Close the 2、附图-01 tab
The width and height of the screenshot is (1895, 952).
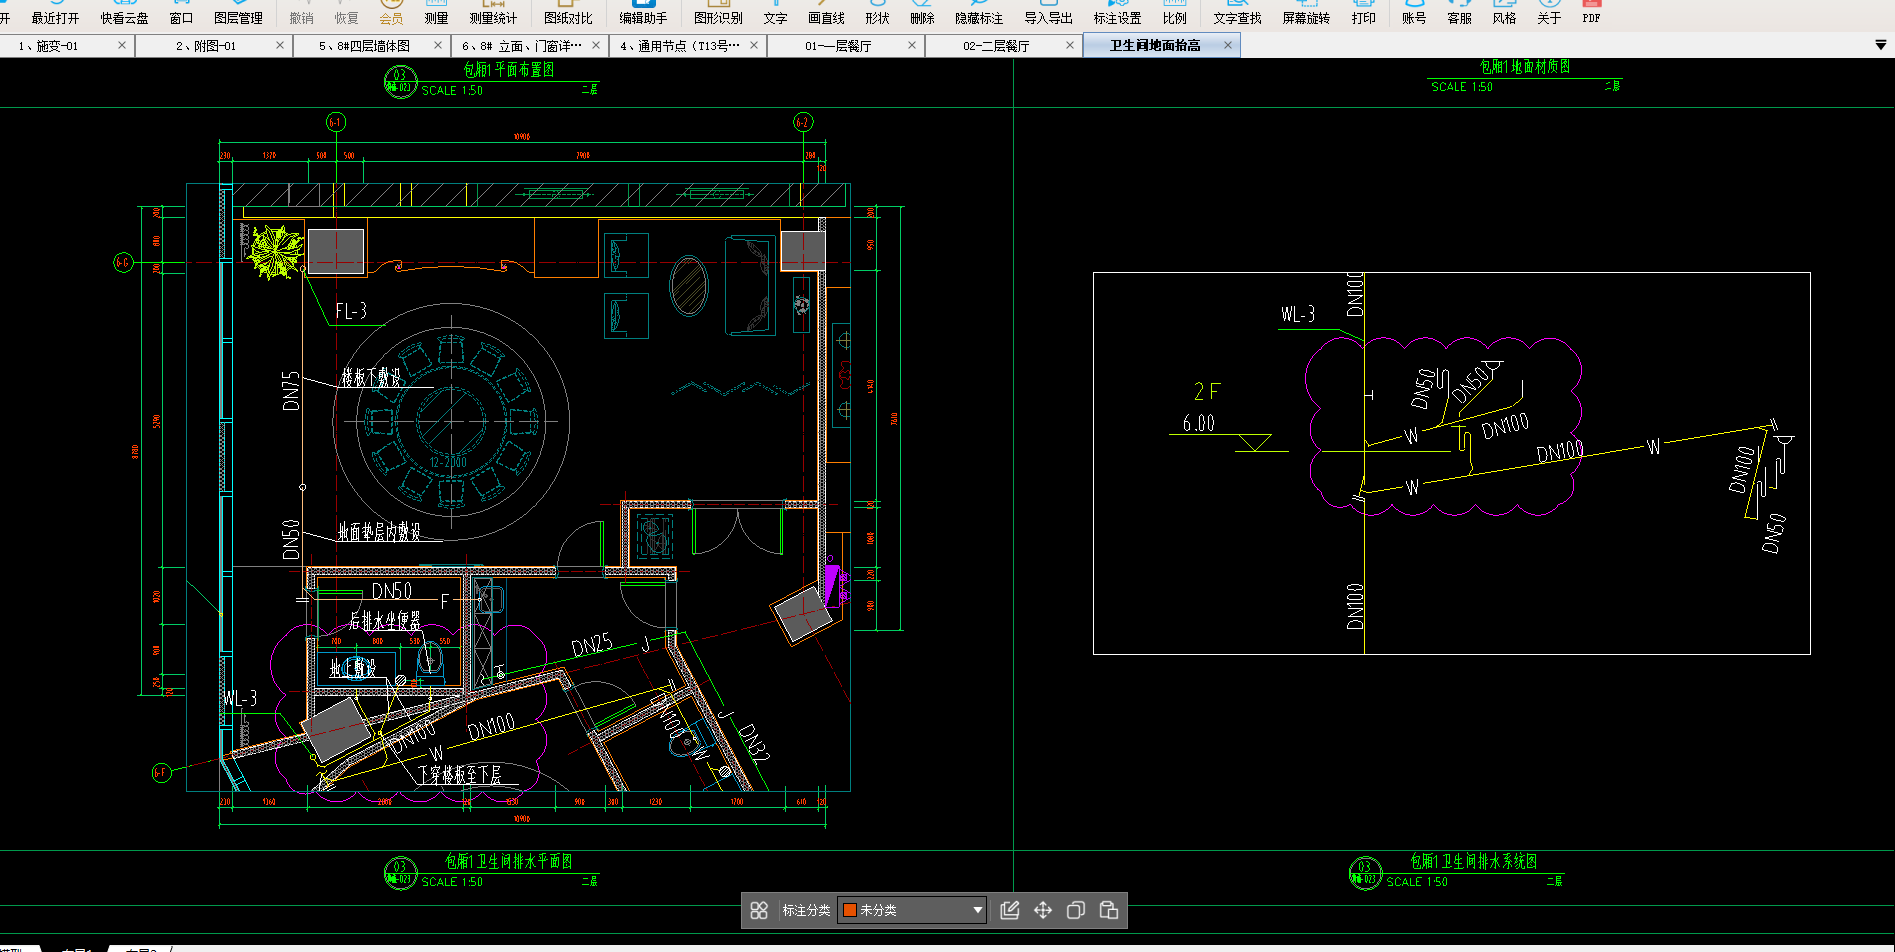[x=280, y=45]
